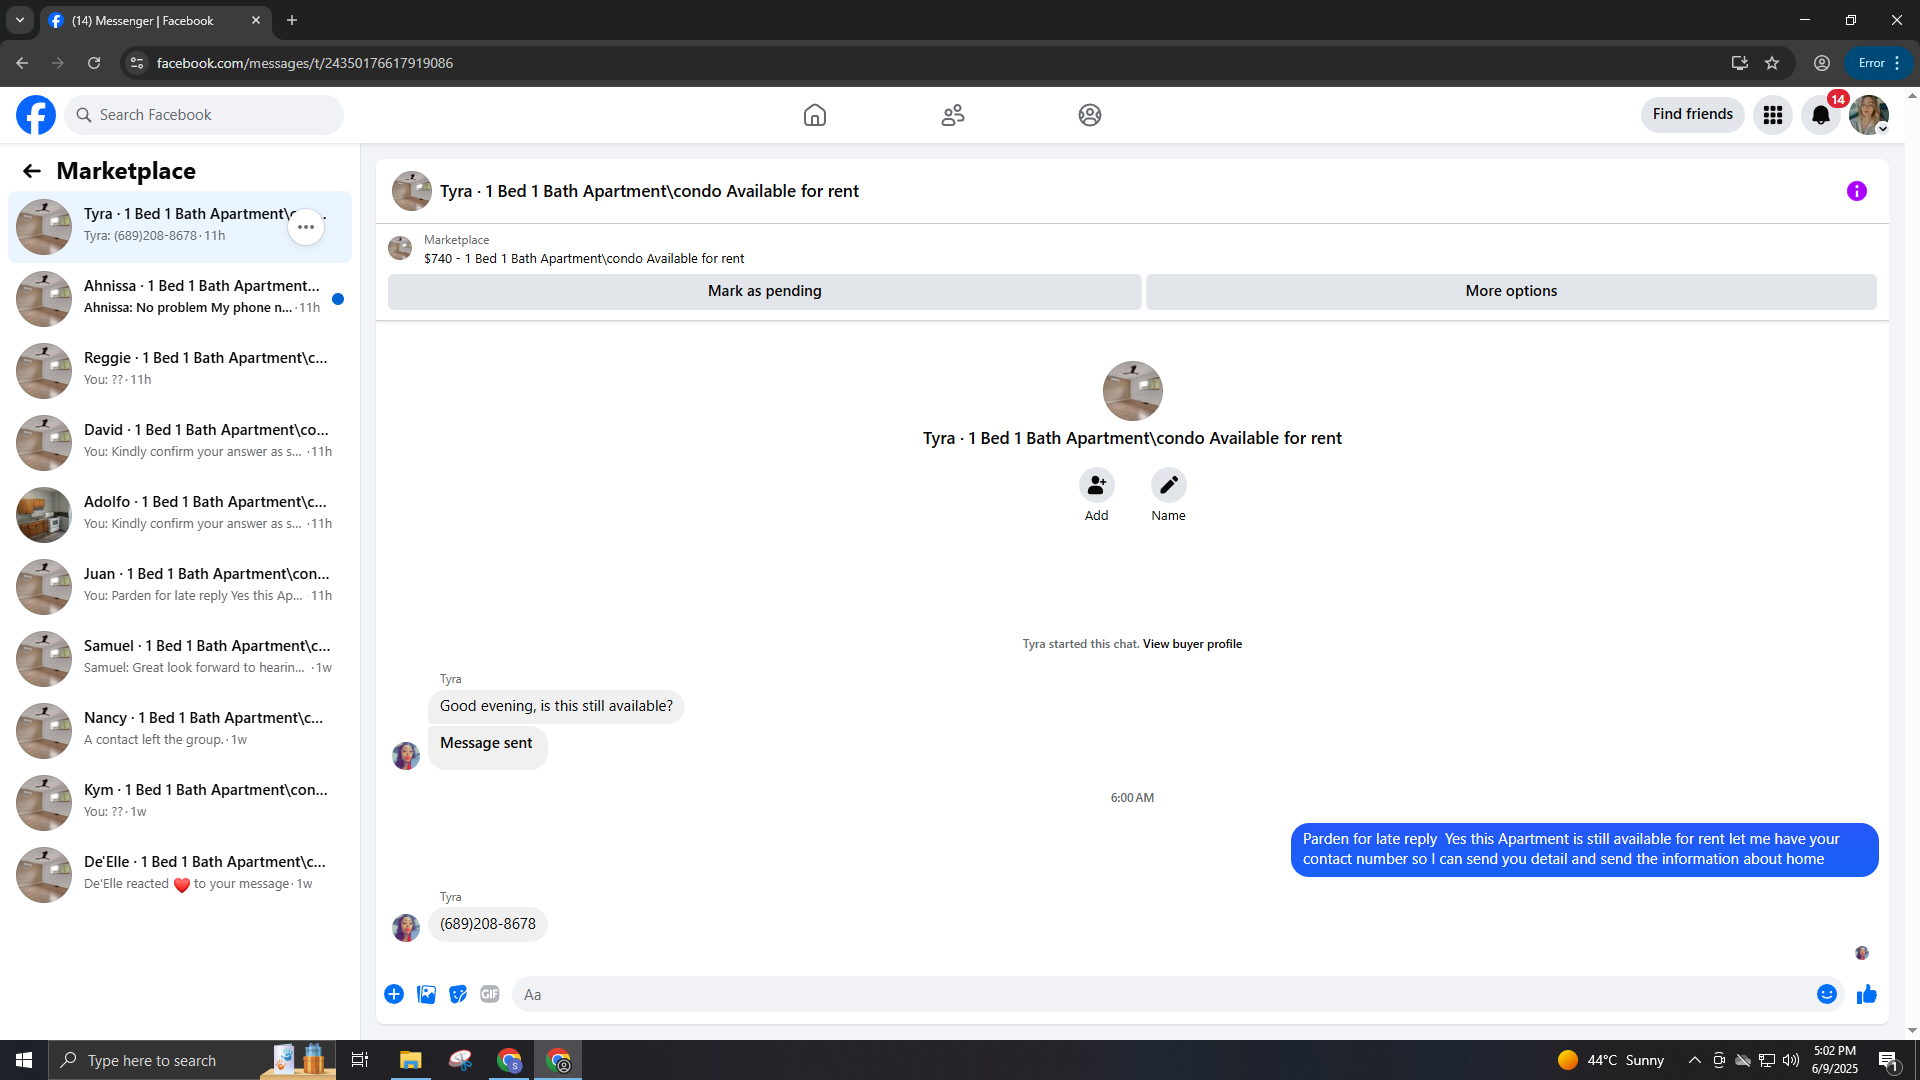1920x1080 pixels.
Task: Click the 'Good evening, is this still available?' message
Action: coord(556,706)
